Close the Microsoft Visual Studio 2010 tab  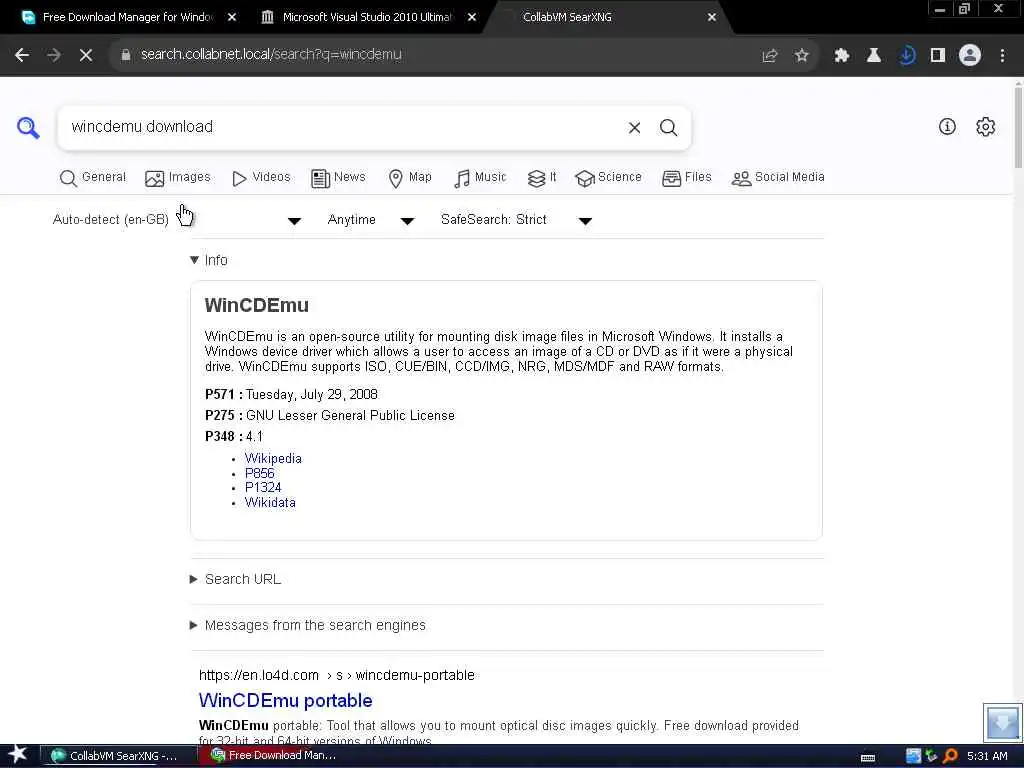(472, 18)
